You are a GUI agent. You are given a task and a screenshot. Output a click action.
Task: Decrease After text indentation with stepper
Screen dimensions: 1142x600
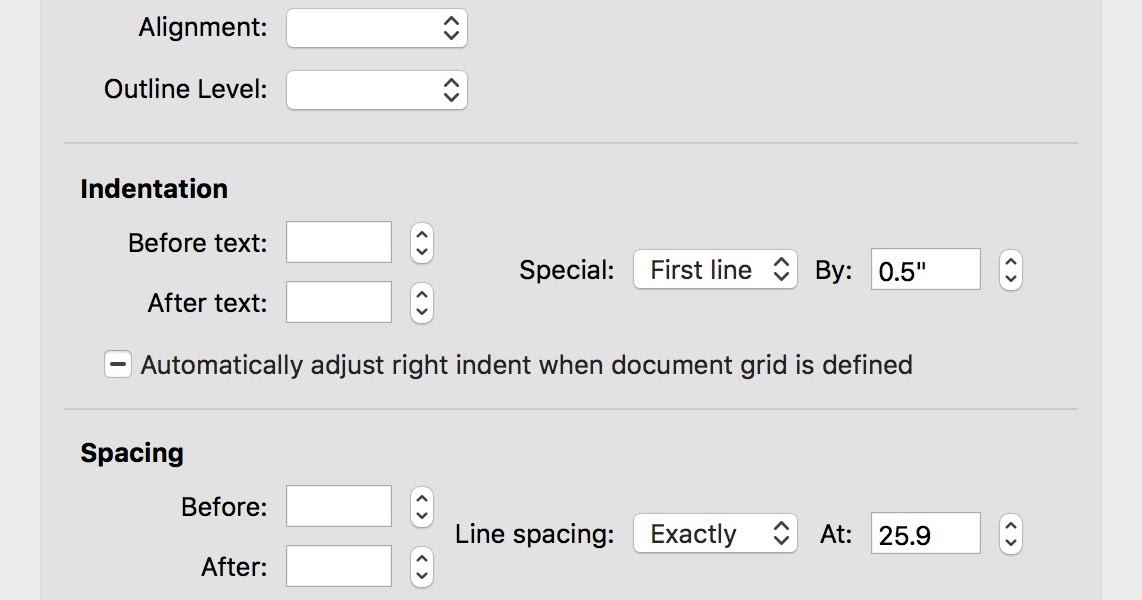click(x=421, y=309)
